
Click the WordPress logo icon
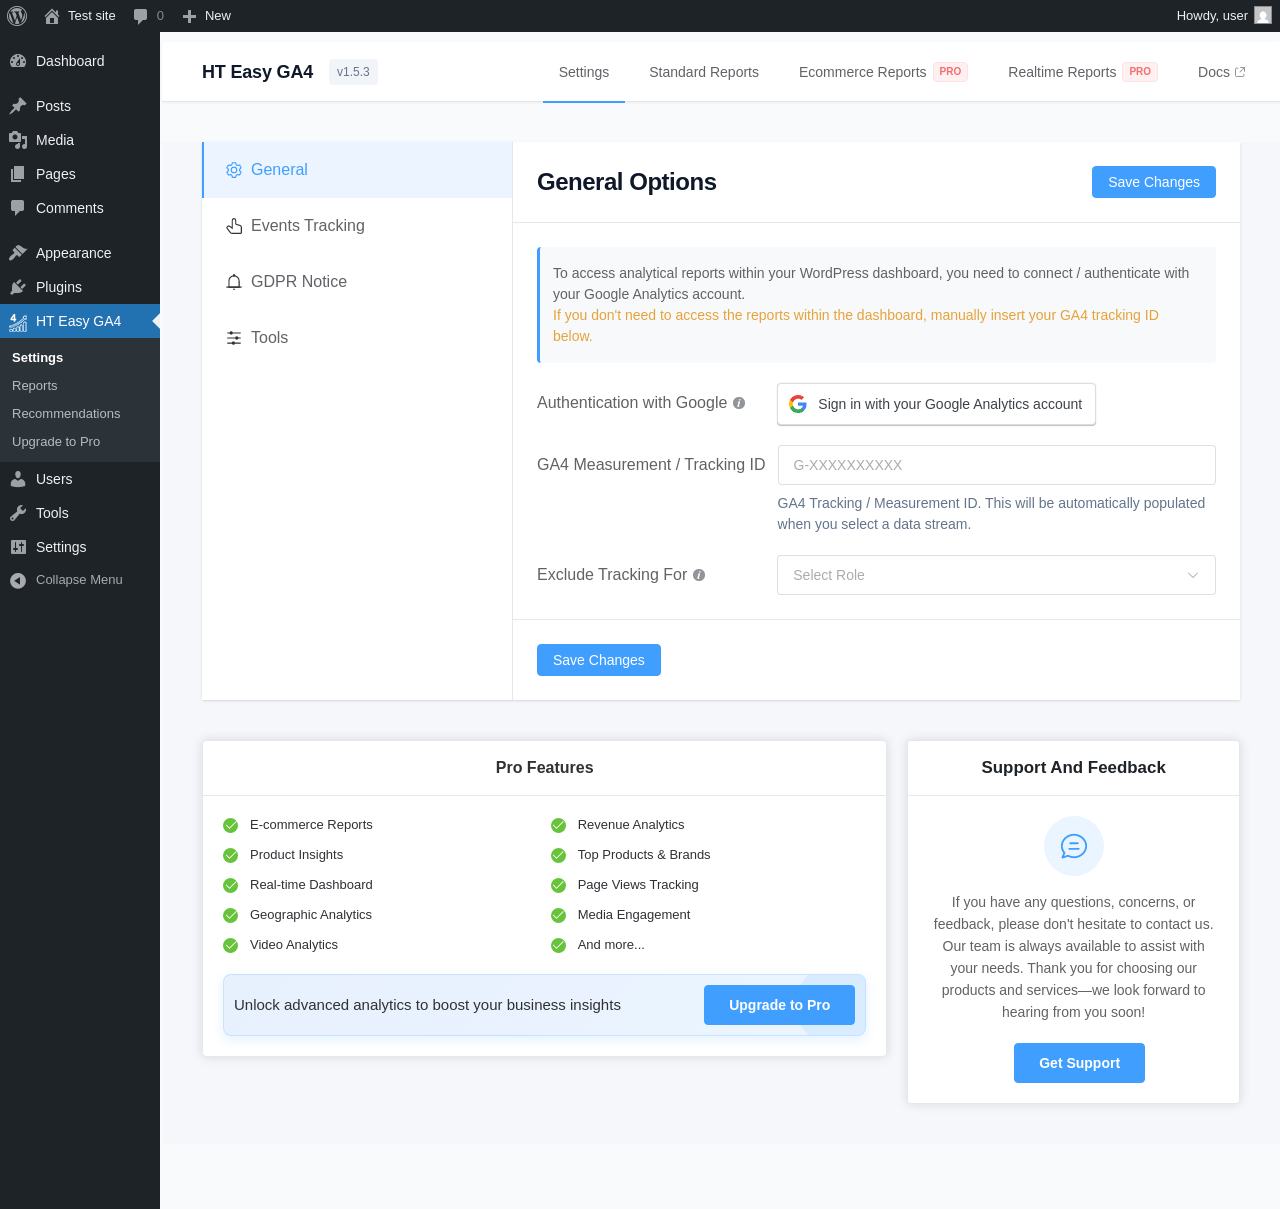(x=17, y=16)
